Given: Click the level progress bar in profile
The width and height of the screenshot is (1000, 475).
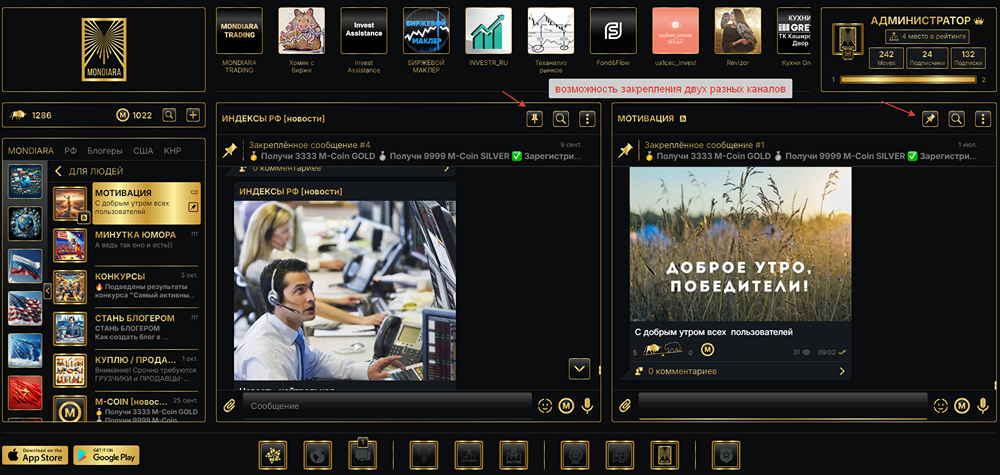Looking at the screenshot, I should point(908,80).
